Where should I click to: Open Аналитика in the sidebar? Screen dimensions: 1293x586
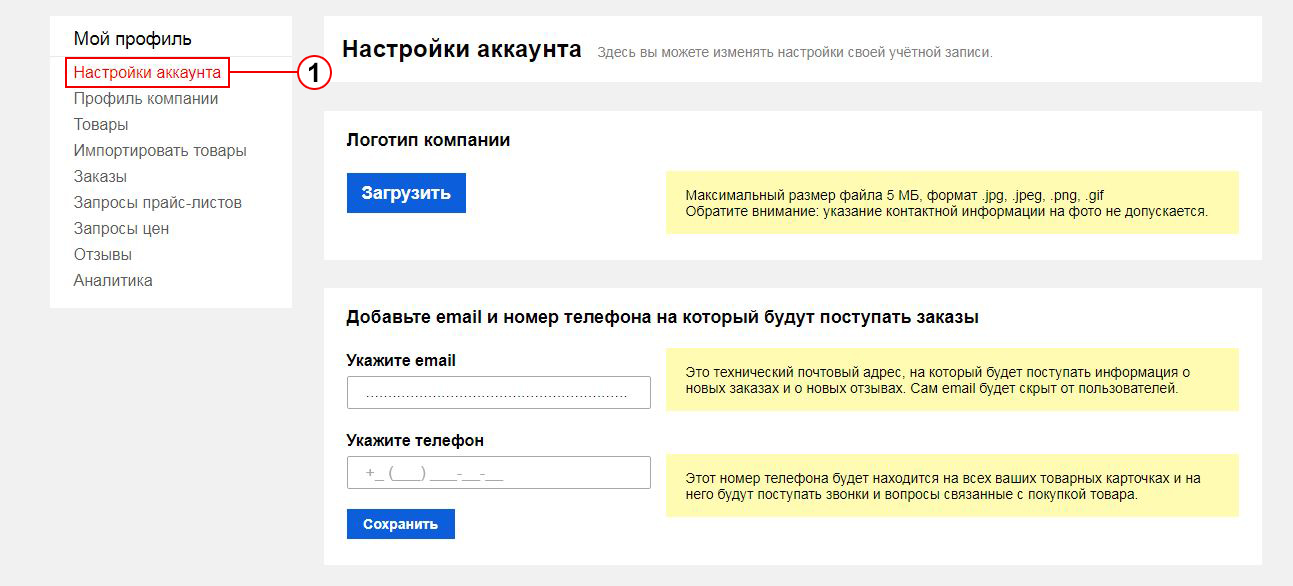[x=113, y=281]
